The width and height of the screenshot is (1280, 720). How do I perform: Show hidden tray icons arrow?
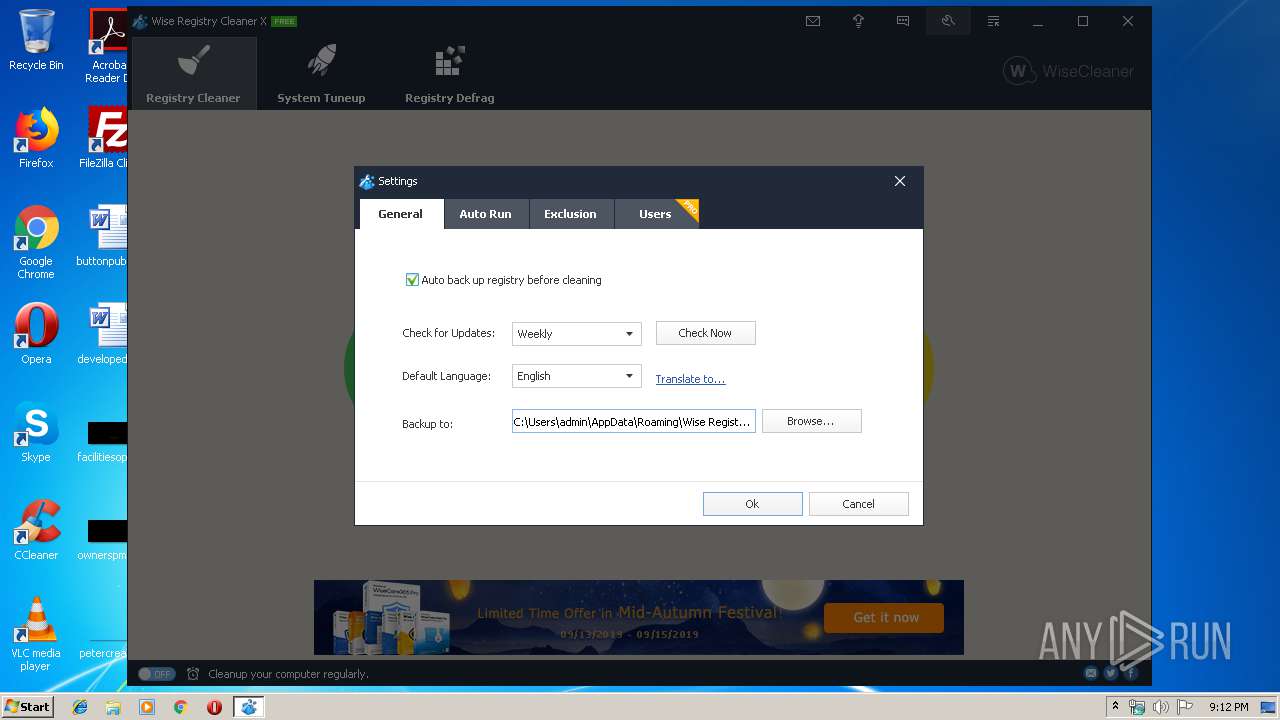[x=1115, y=707]
